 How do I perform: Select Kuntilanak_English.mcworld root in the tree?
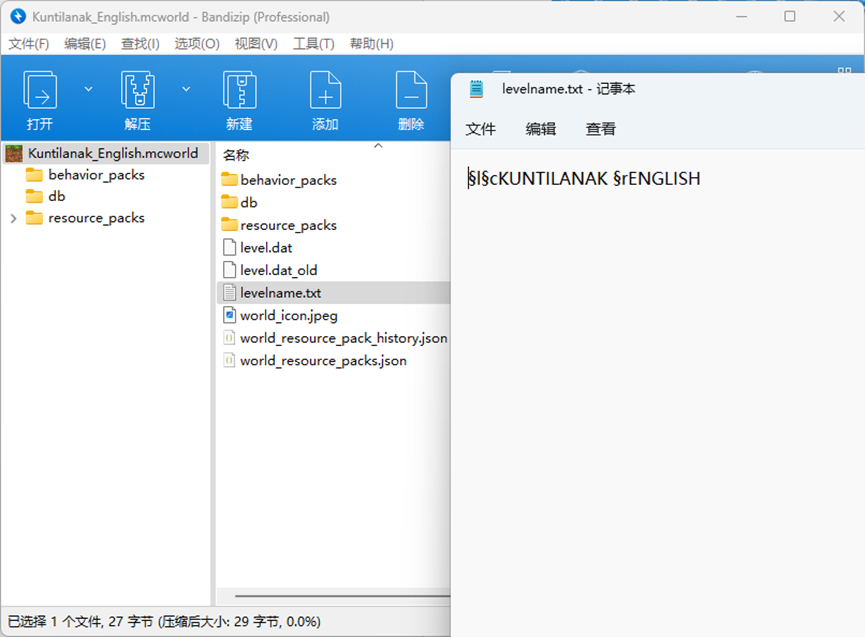[106, 153]
